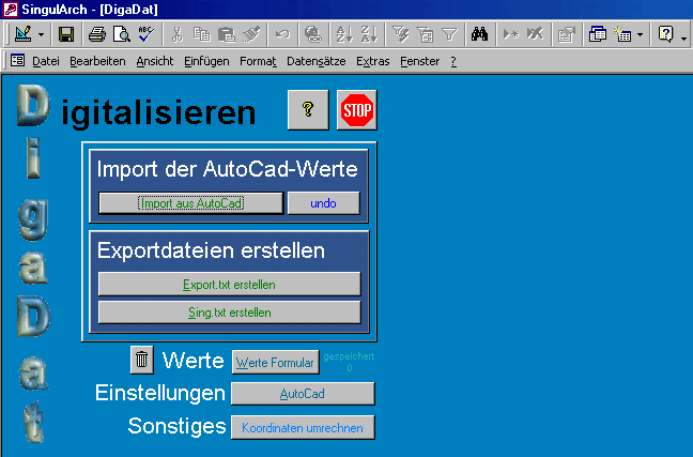Screen dimensions: 693x457
Task: Click the Save disk icon in toolbar
Action: tap(66, 35)
